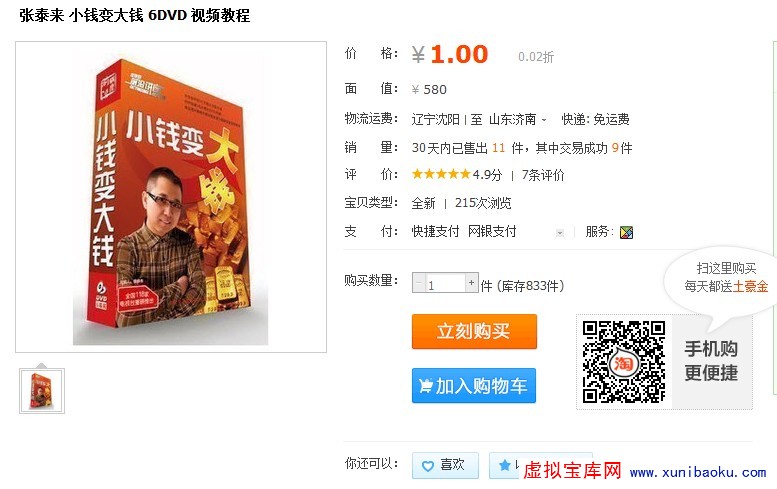Click the star favorite icon
This screenshot has height=489, width=777.
pos(504,465)
